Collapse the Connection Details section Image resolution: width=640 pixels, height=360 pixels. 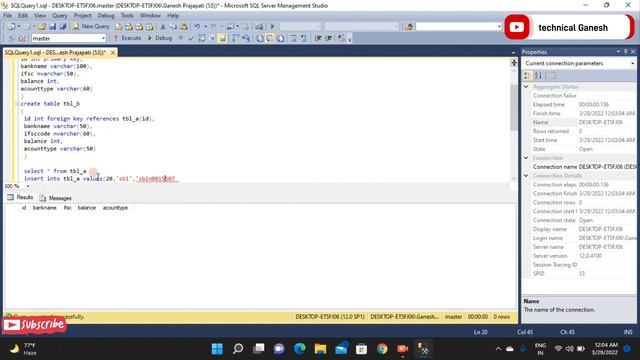[x=526, y=176]
